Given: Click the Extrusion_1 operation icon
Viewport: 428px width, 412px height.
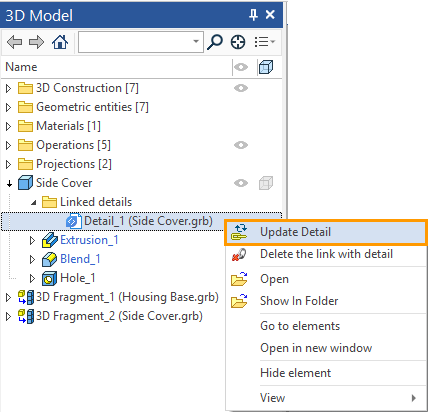Looking at the screenshot, I should tap(50, 240).
